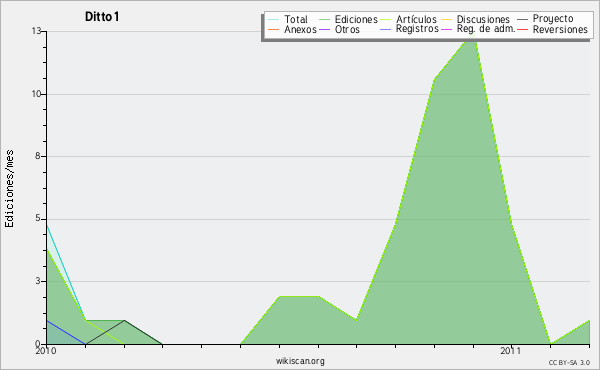600x370 pixels.
Task: Click the Discusiones legend label
Action: [x=483, y=19]
